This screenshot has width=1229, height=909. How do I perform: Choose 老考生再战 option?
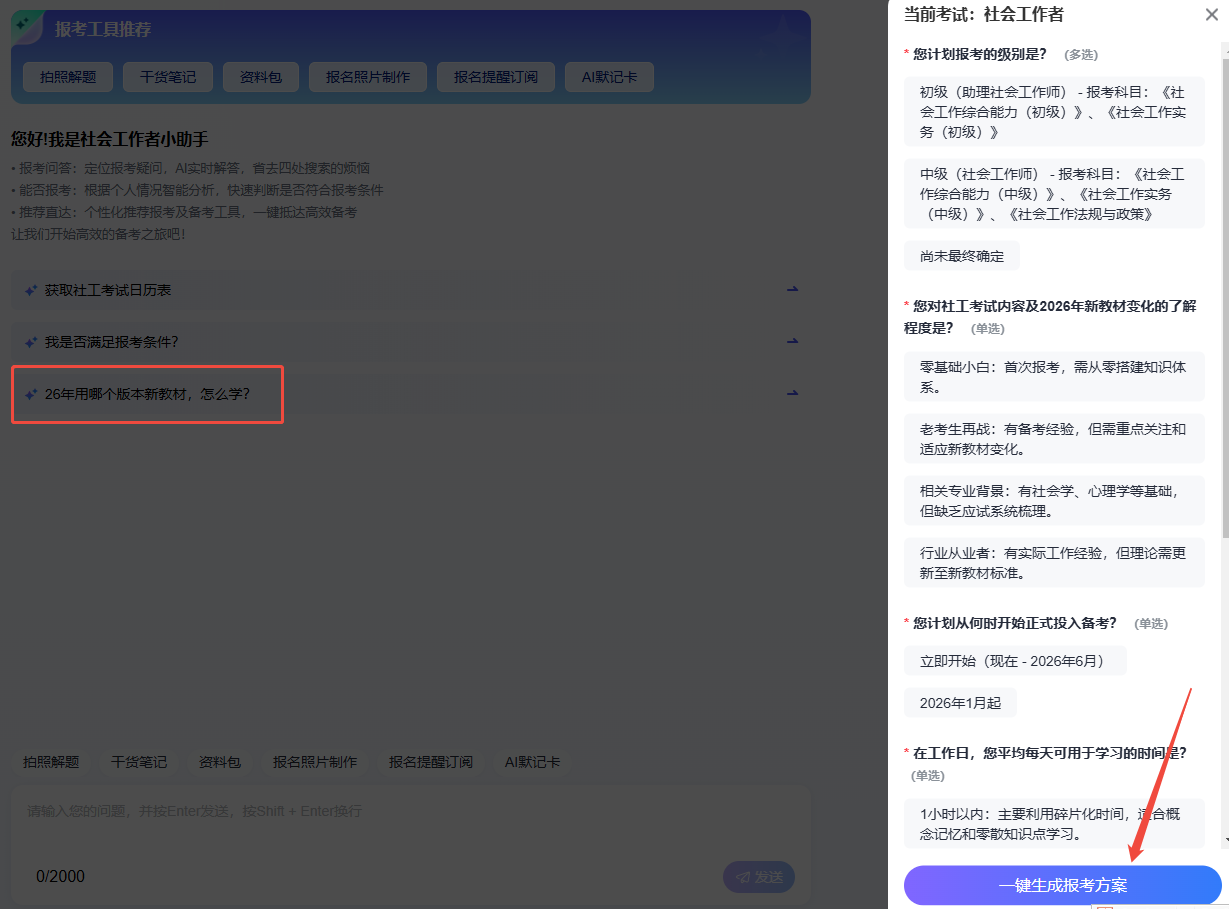(1054, 439)
